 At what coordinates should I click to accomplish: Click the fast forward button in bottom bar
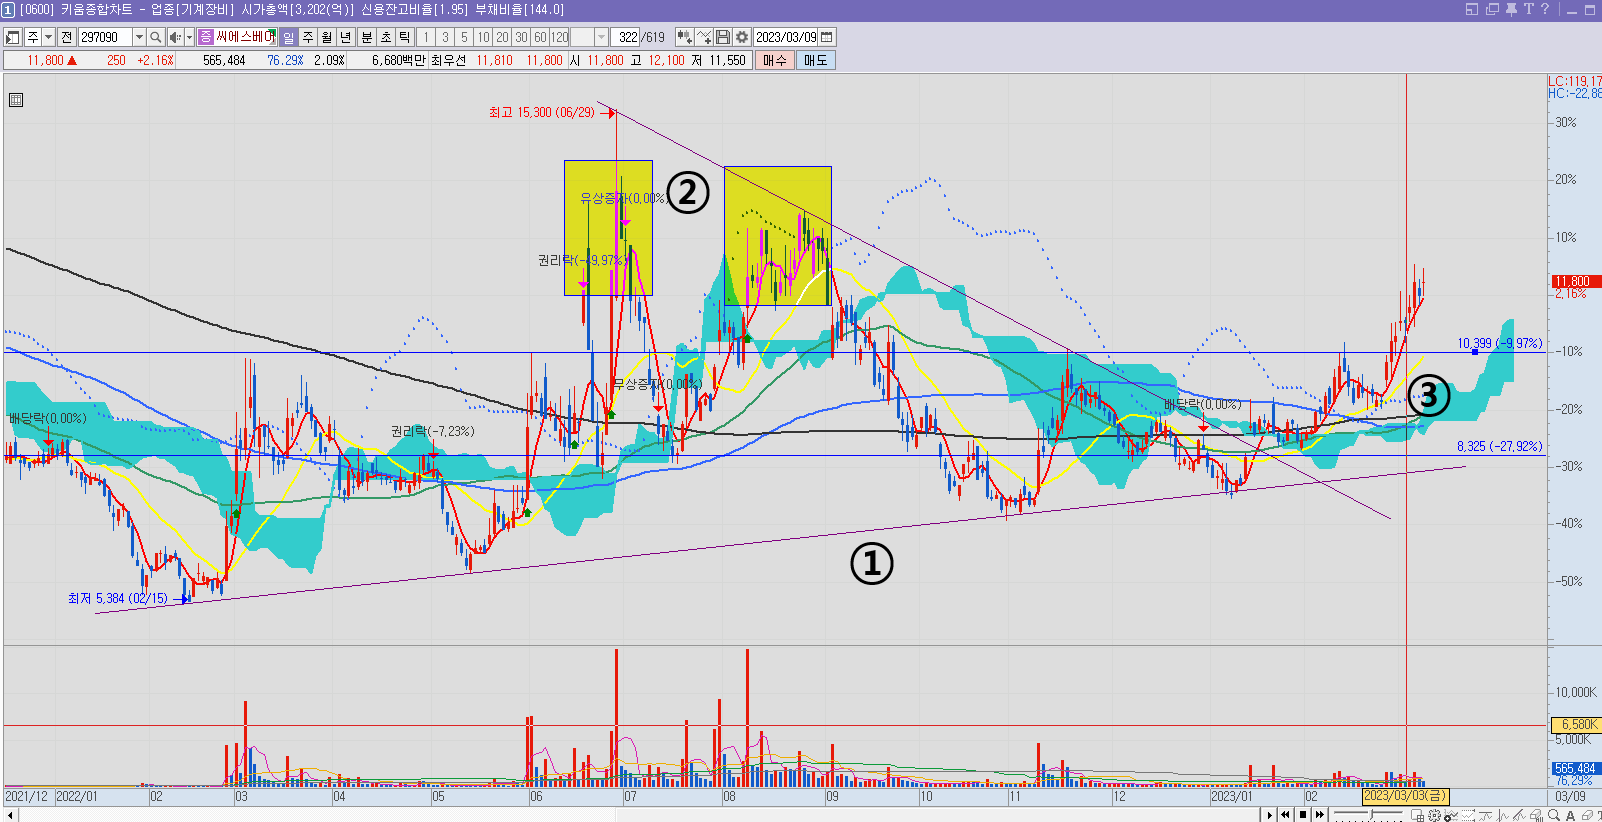(x=1320, y=815)
